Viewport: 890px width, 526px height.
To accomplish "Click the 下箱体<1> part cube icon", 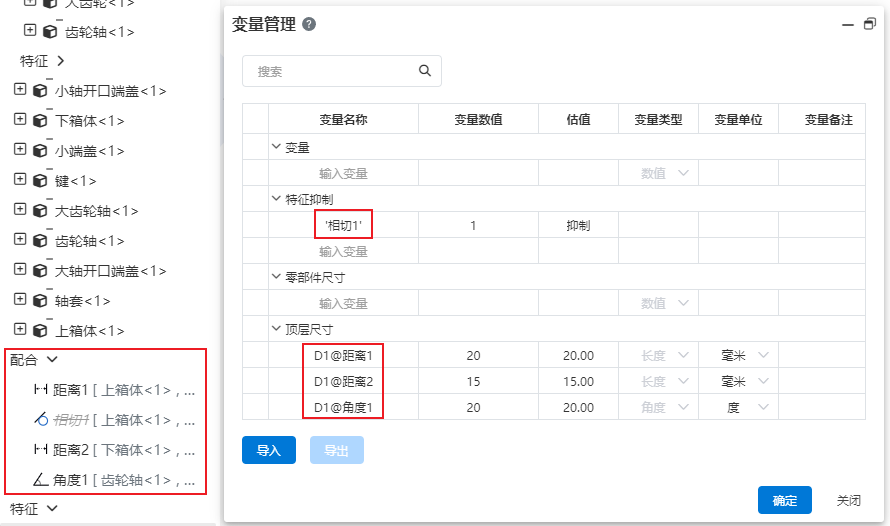I will [40, 121].
